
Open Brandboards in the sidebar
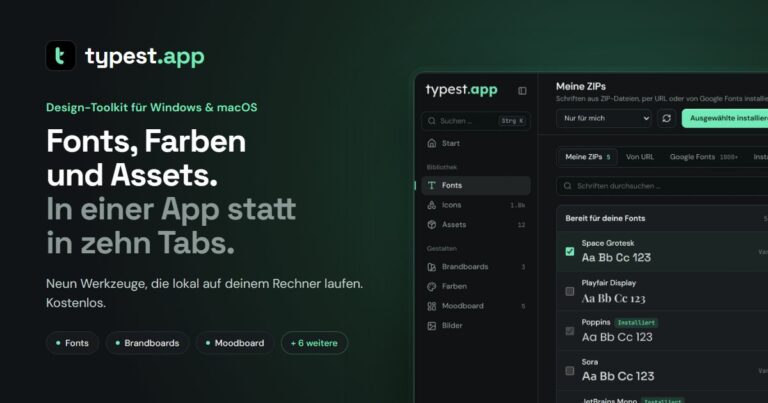pyautogui.click(x=476, y=267)
